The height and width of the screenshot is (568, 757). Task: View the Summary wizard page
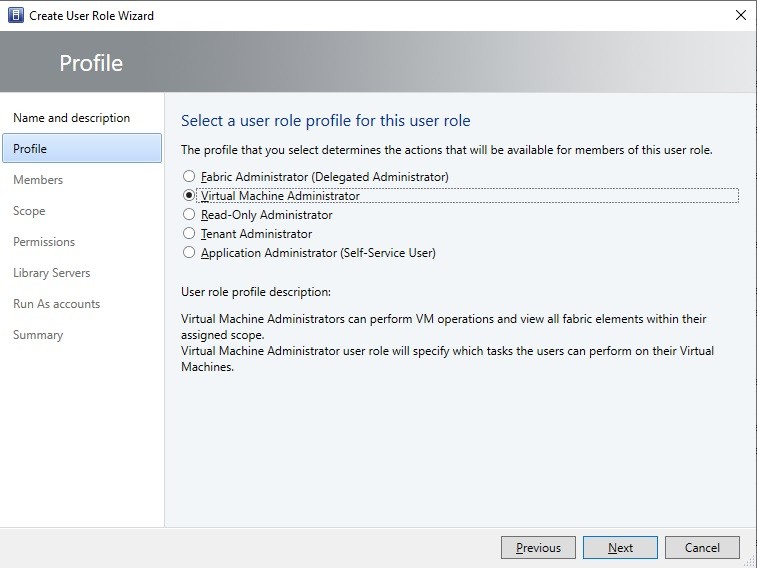[38, 335]
